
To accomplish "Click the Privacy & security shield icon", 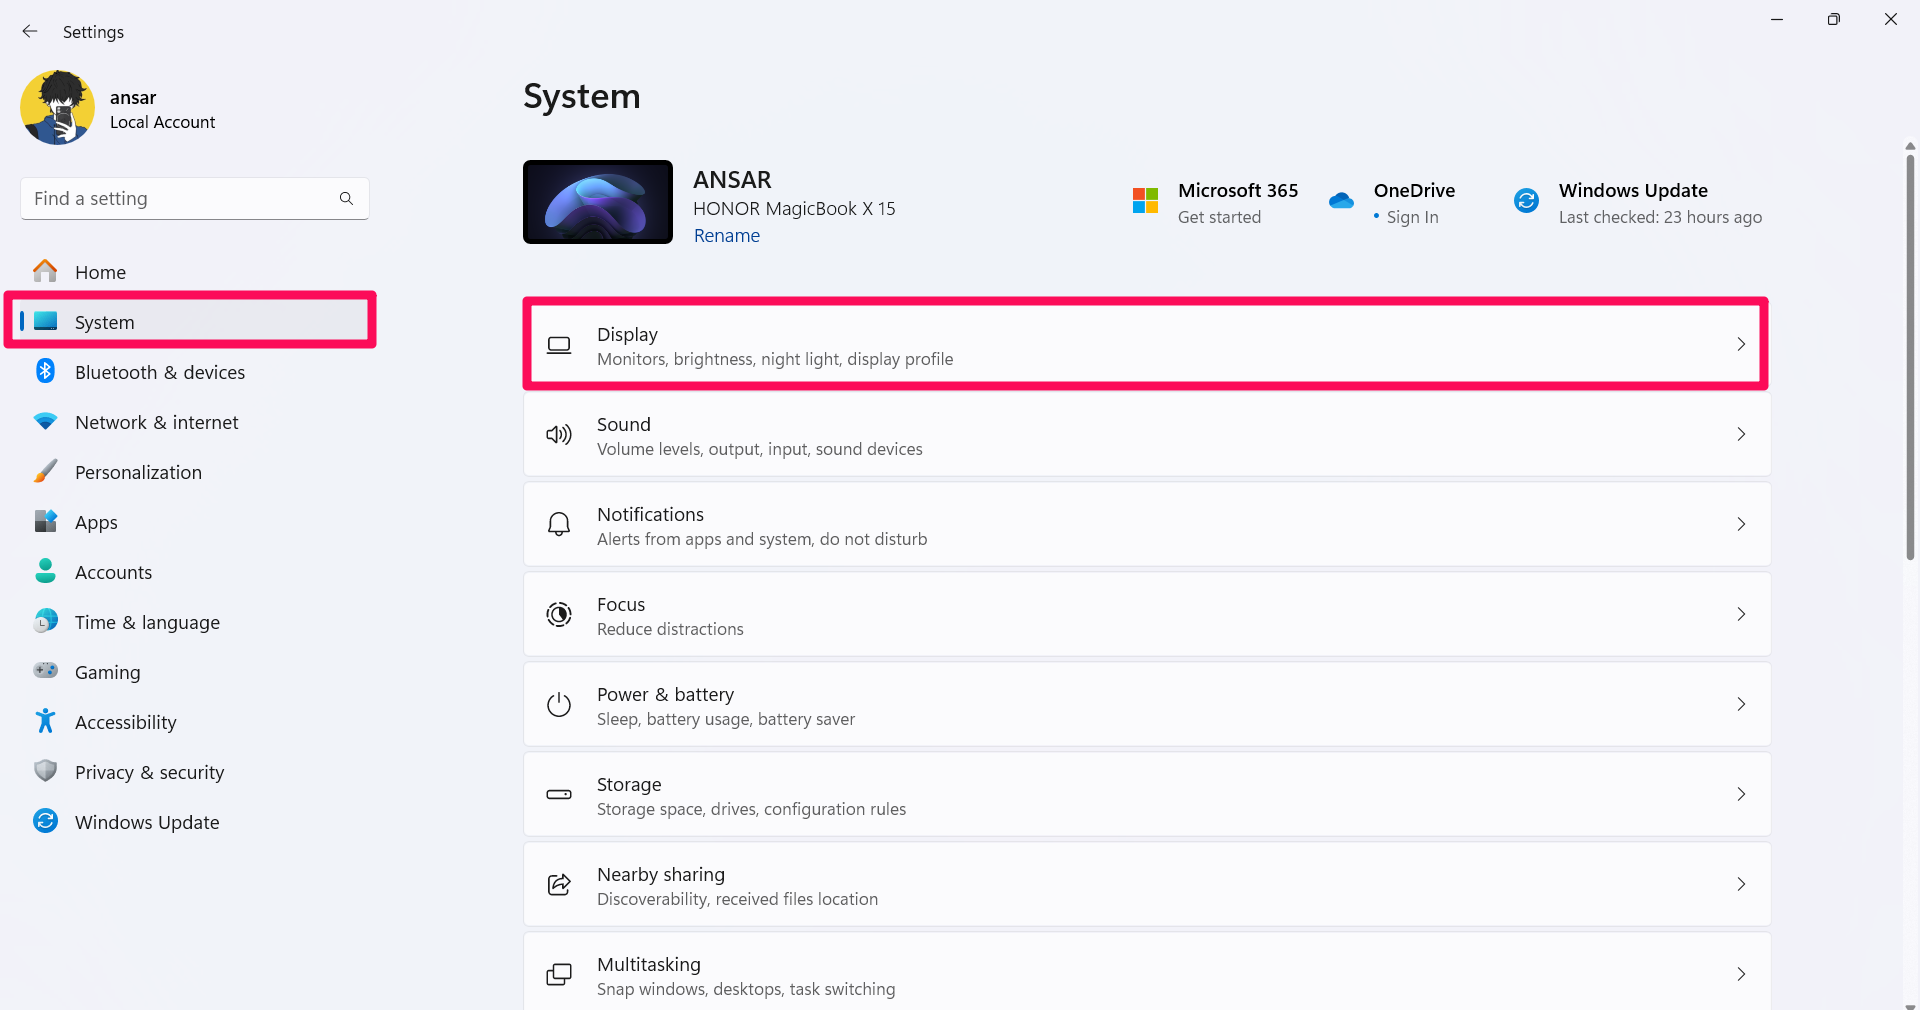I will pos(45,771).
